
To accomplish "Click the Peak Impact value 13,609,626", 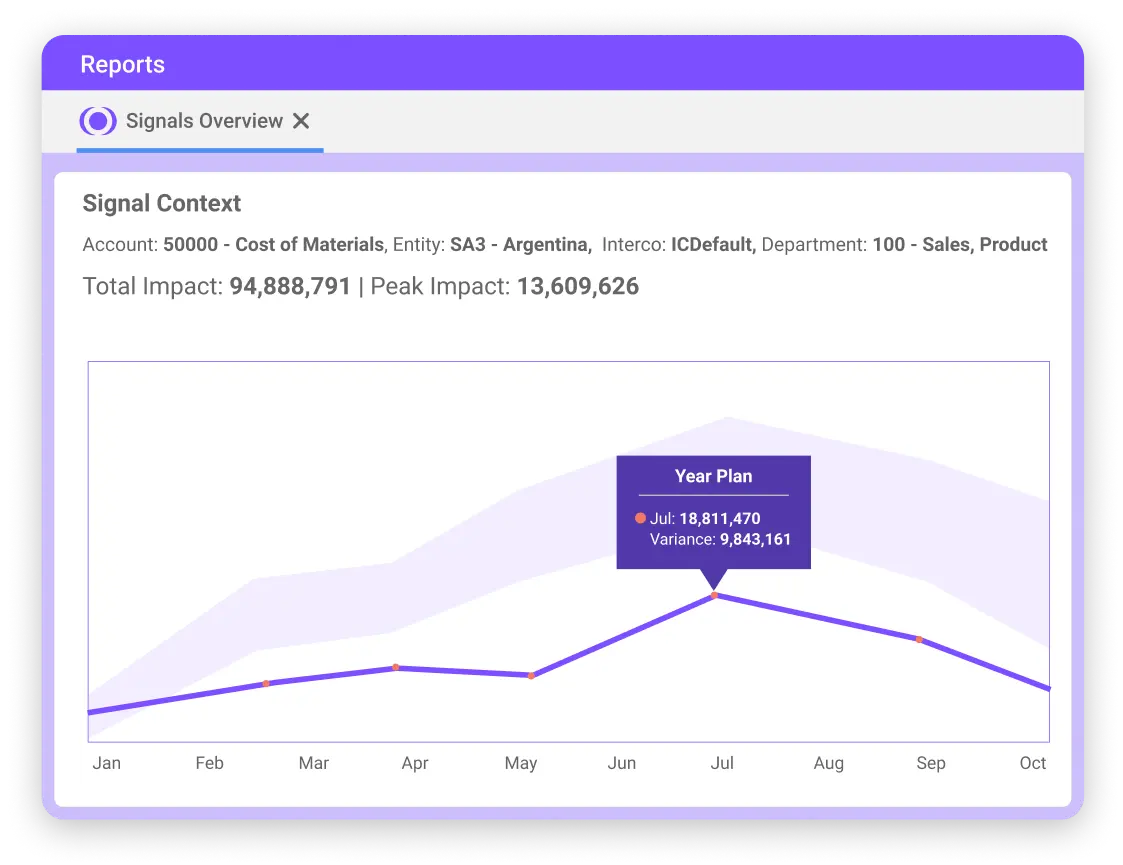I will [578, 287].
